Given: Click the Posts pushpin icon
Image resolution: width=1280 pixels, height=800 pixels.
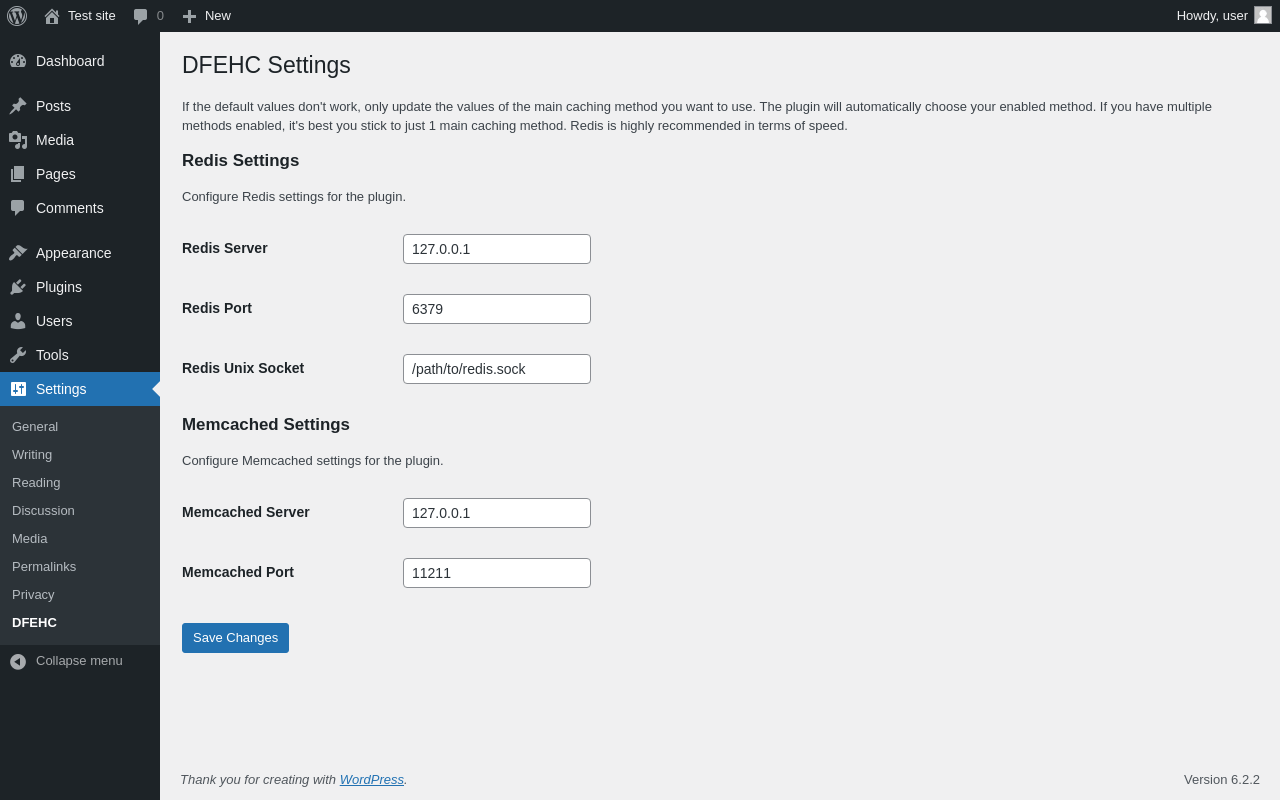Looking at the screenshot, I should 18,106.
